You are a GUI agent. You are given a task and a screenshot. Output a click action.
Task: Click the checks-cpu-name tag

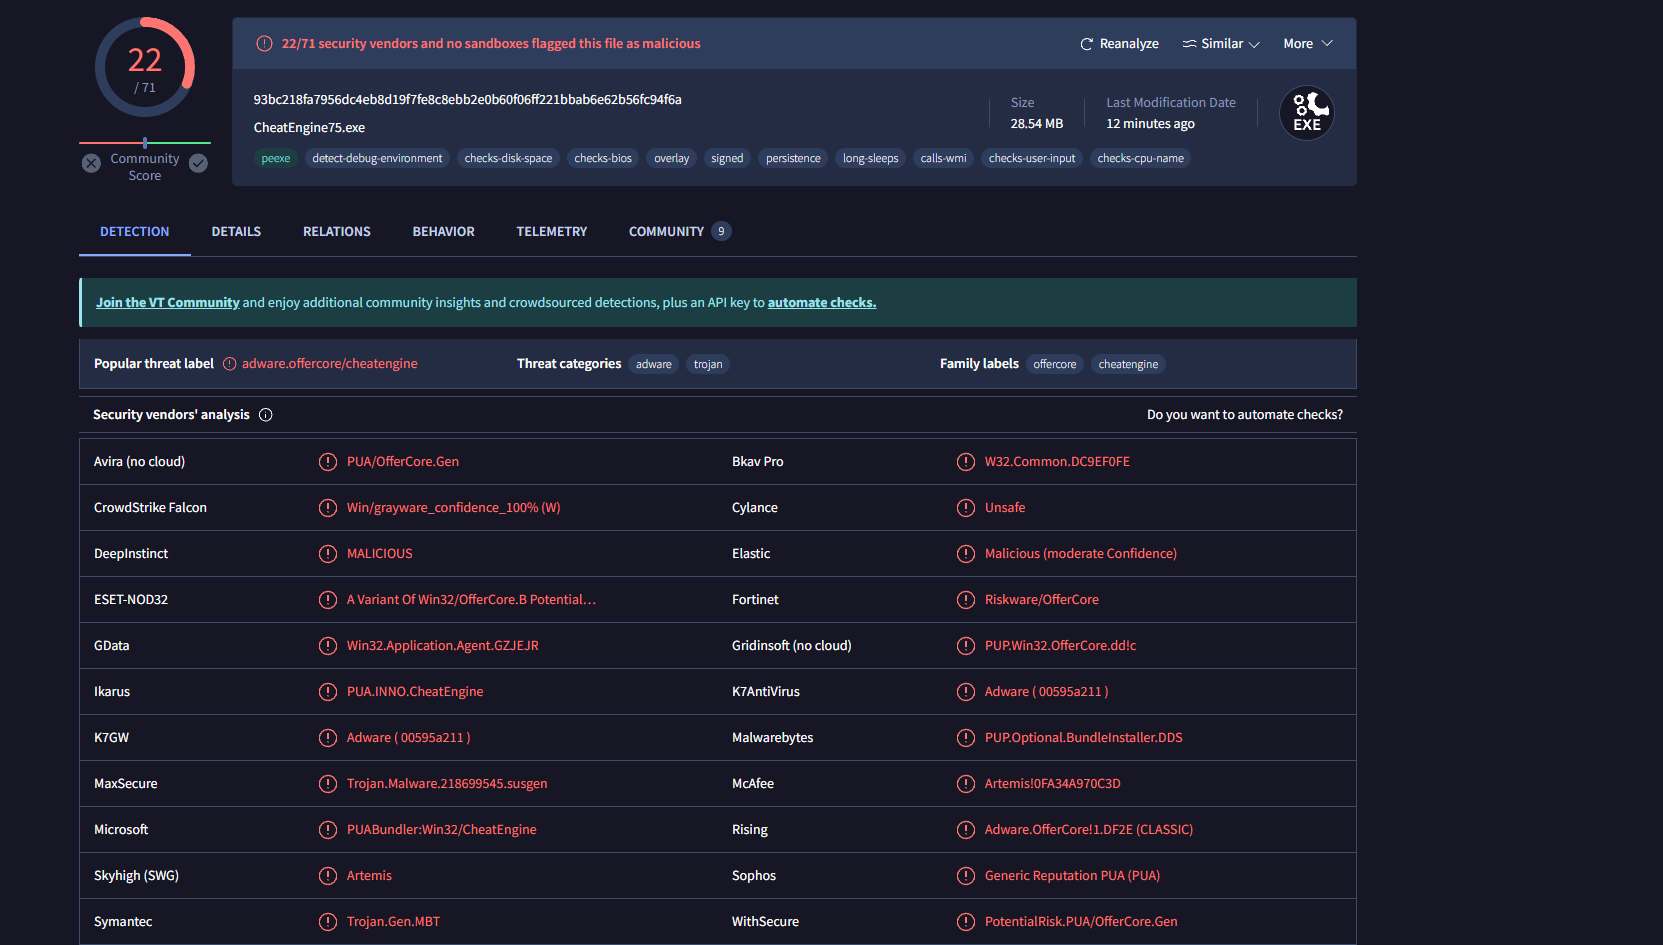point(1140,159)
